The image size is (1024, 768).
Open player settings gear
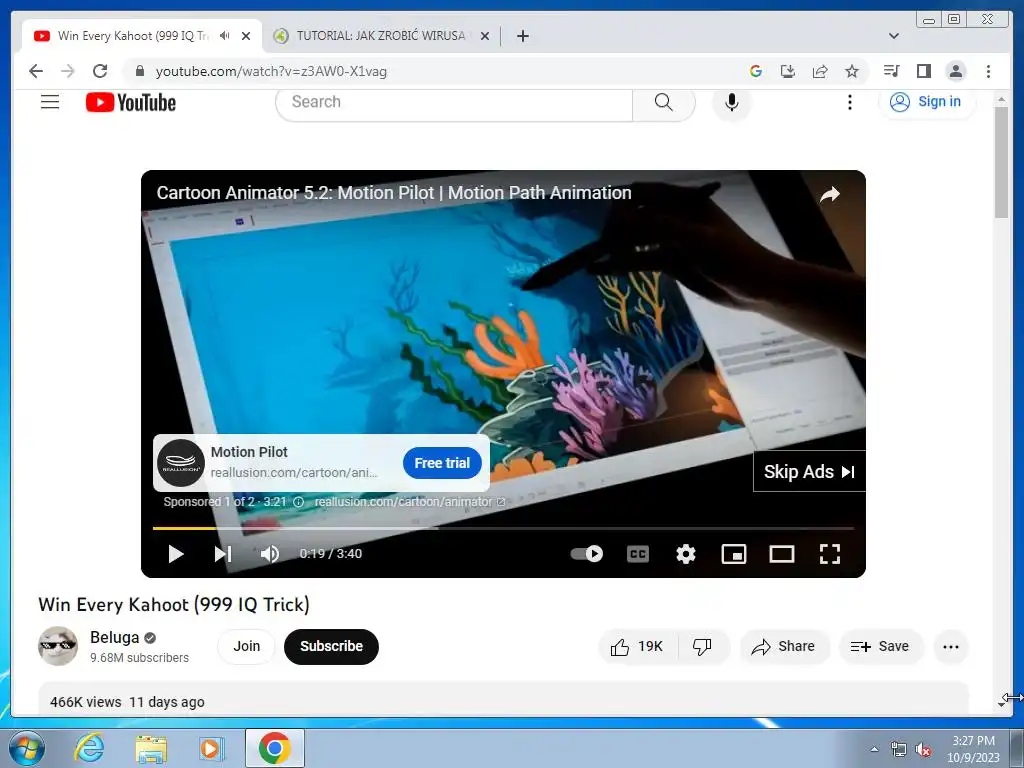[x=686, y=554]
